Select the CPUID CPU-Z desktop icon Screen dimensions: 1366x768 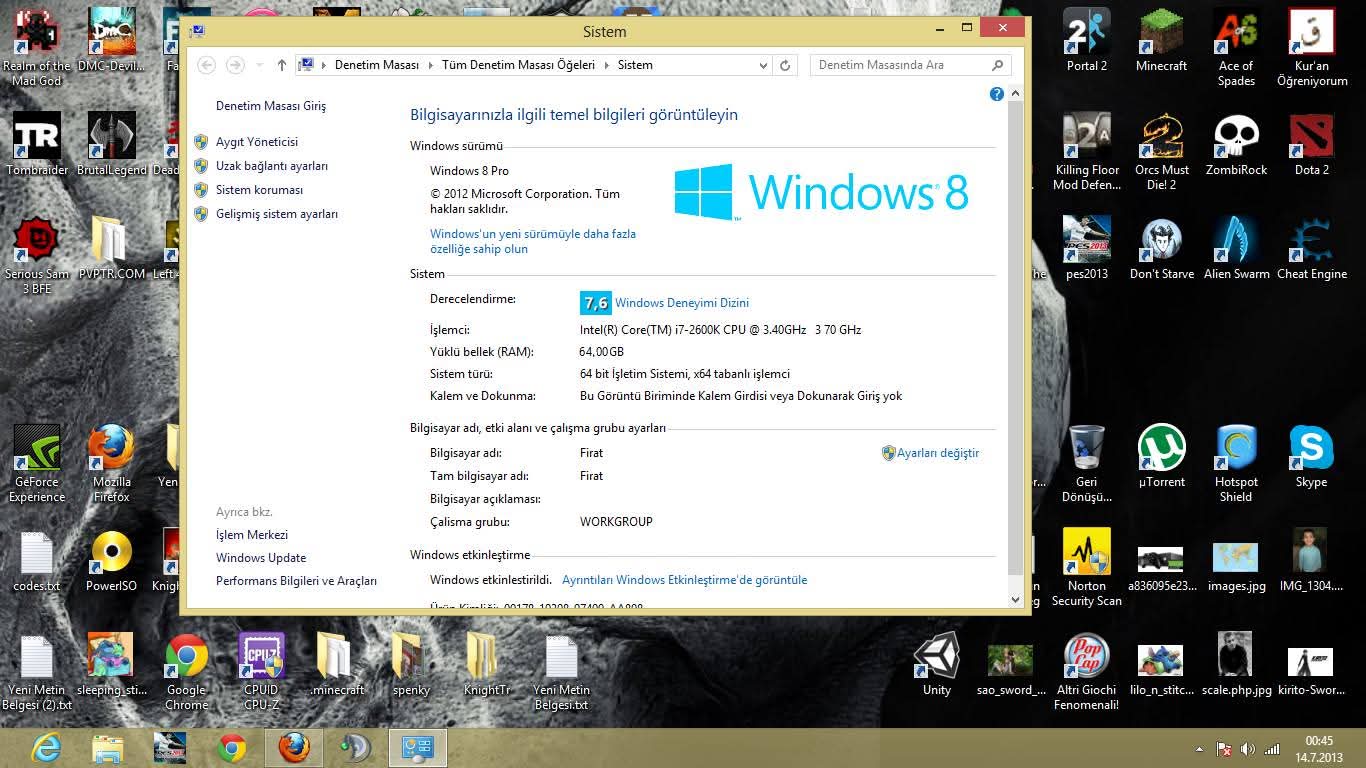[x=261, y=672]
